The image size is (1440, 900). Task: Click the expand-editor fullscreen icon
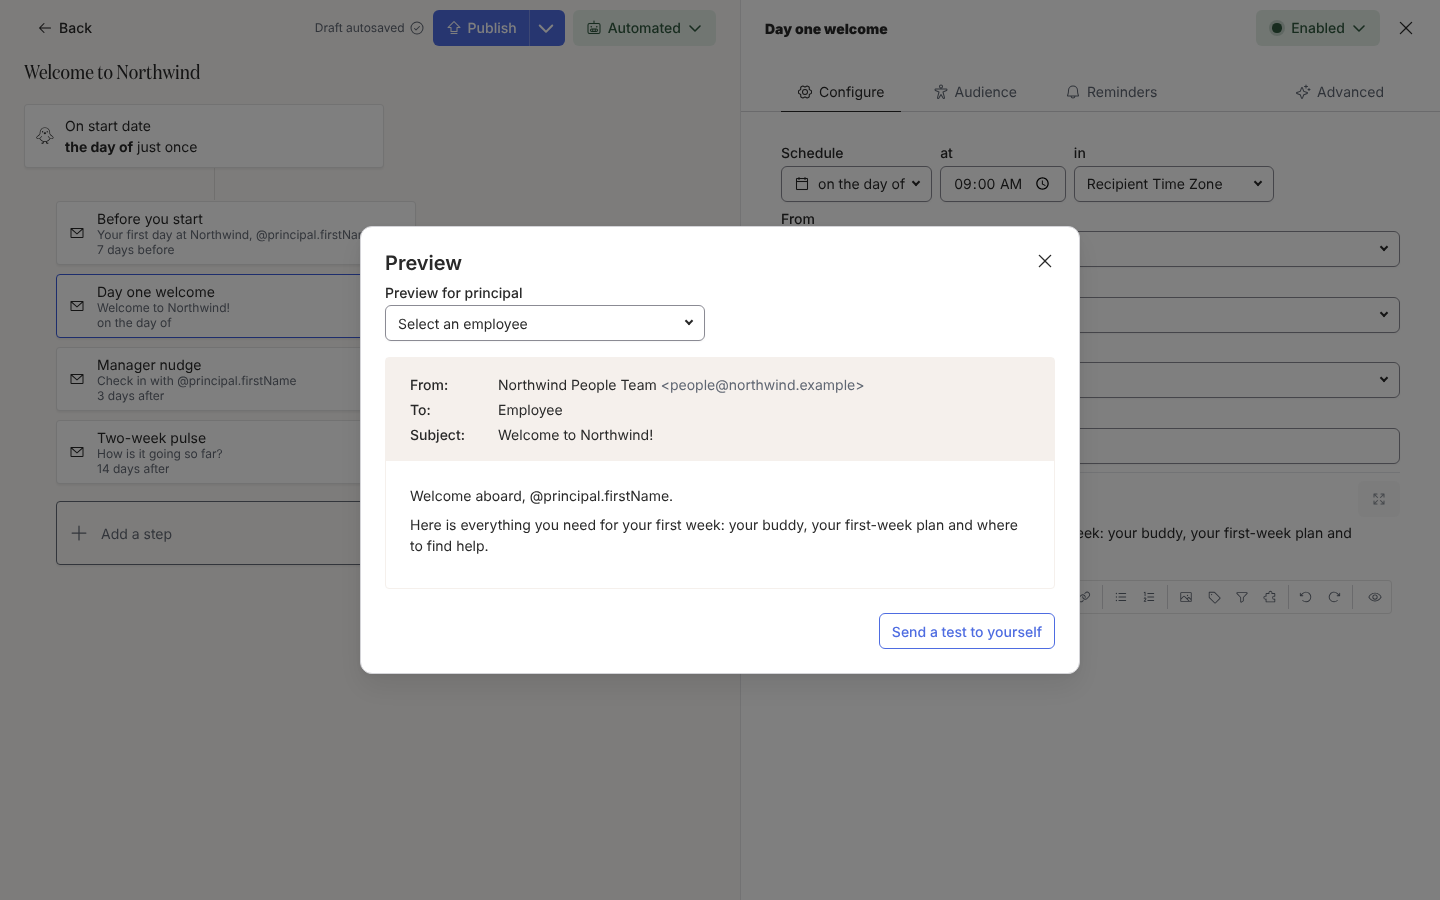point(1379,499)
